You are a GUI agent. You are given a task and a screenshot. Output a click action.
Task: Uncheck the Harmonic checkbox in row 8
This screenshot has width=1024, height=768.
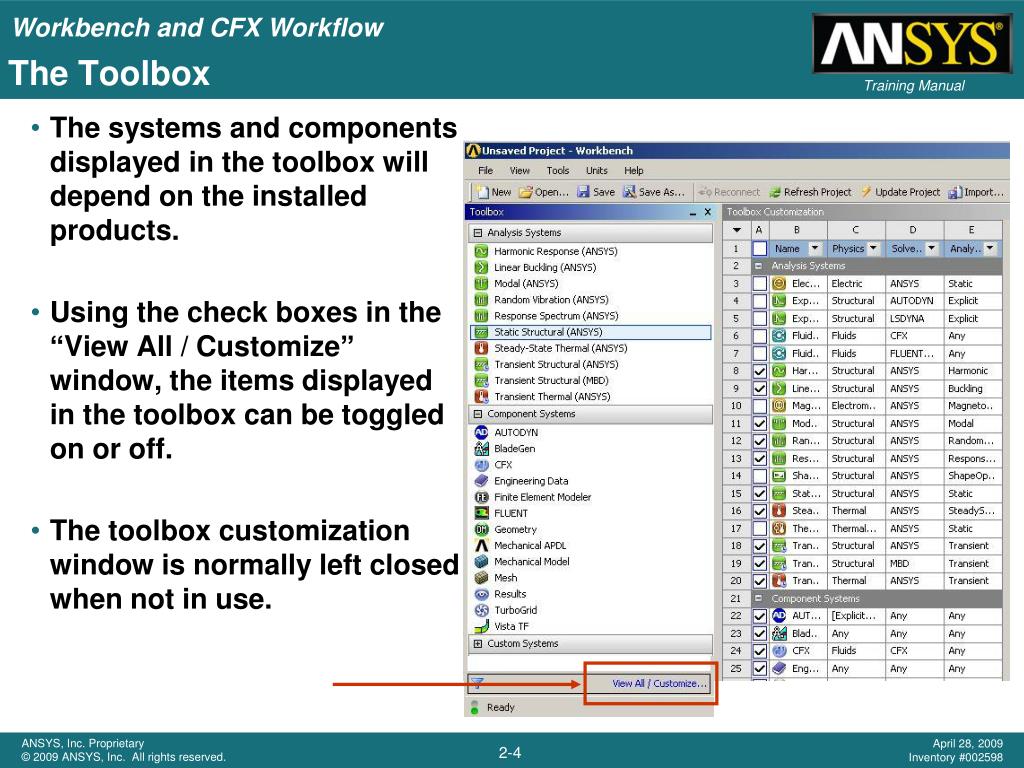tap(759, 371)
